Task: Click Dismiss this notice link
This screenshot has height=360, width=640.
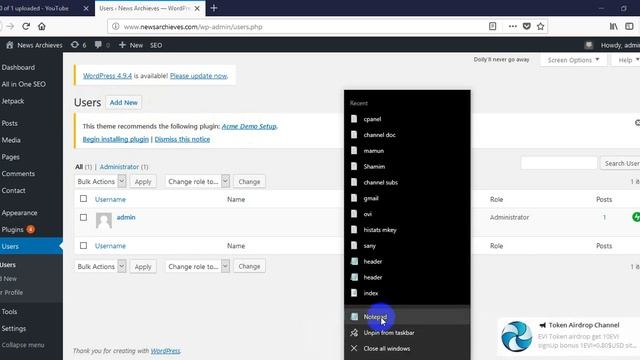Action: tap(182, 139)
